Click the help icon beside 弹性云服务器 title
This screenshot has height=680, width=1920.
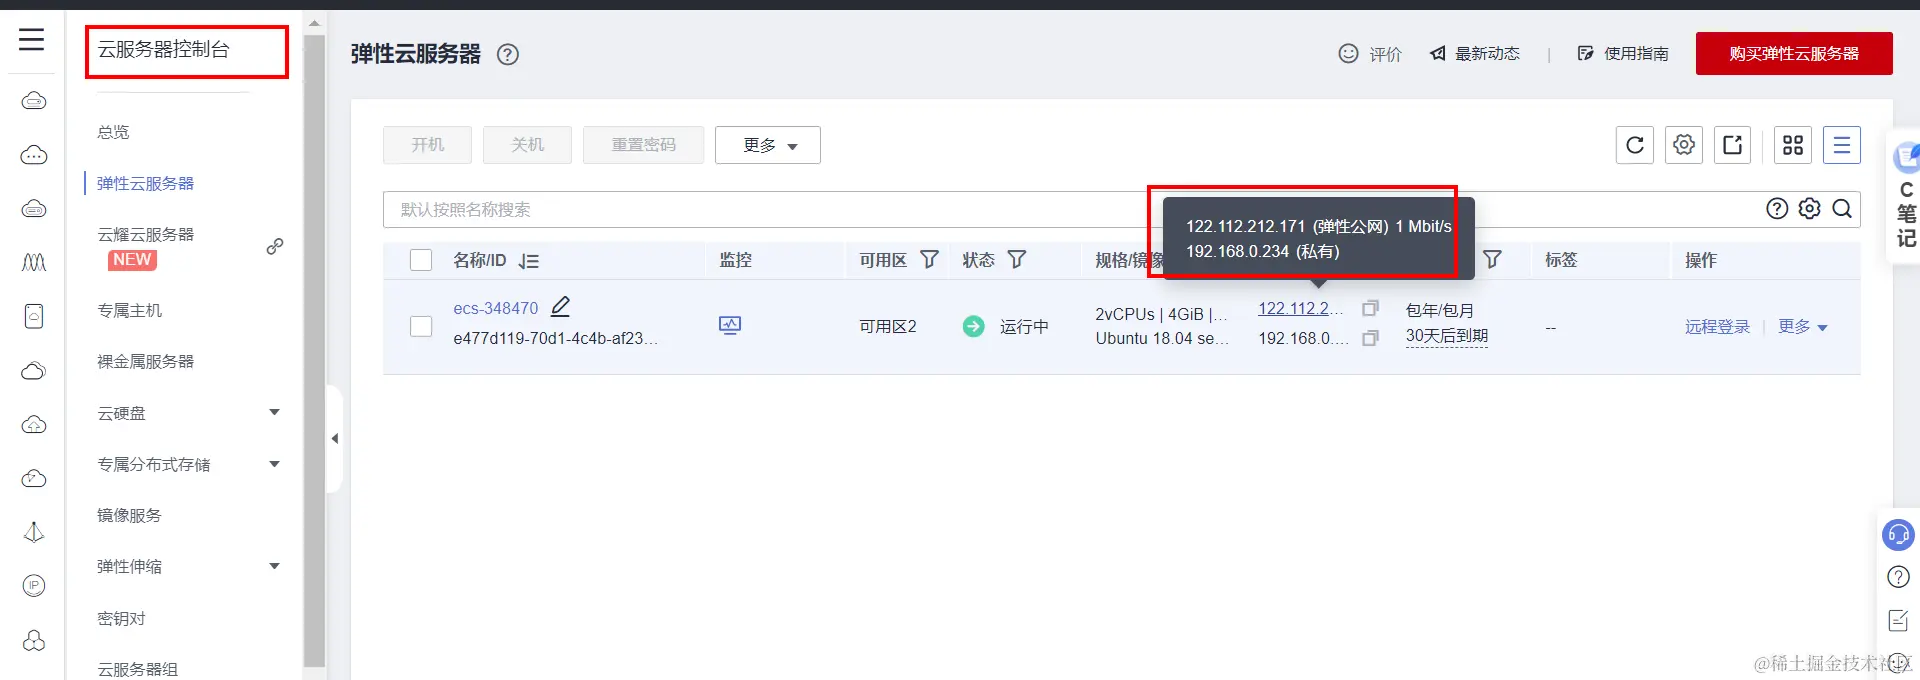[508, 54]
